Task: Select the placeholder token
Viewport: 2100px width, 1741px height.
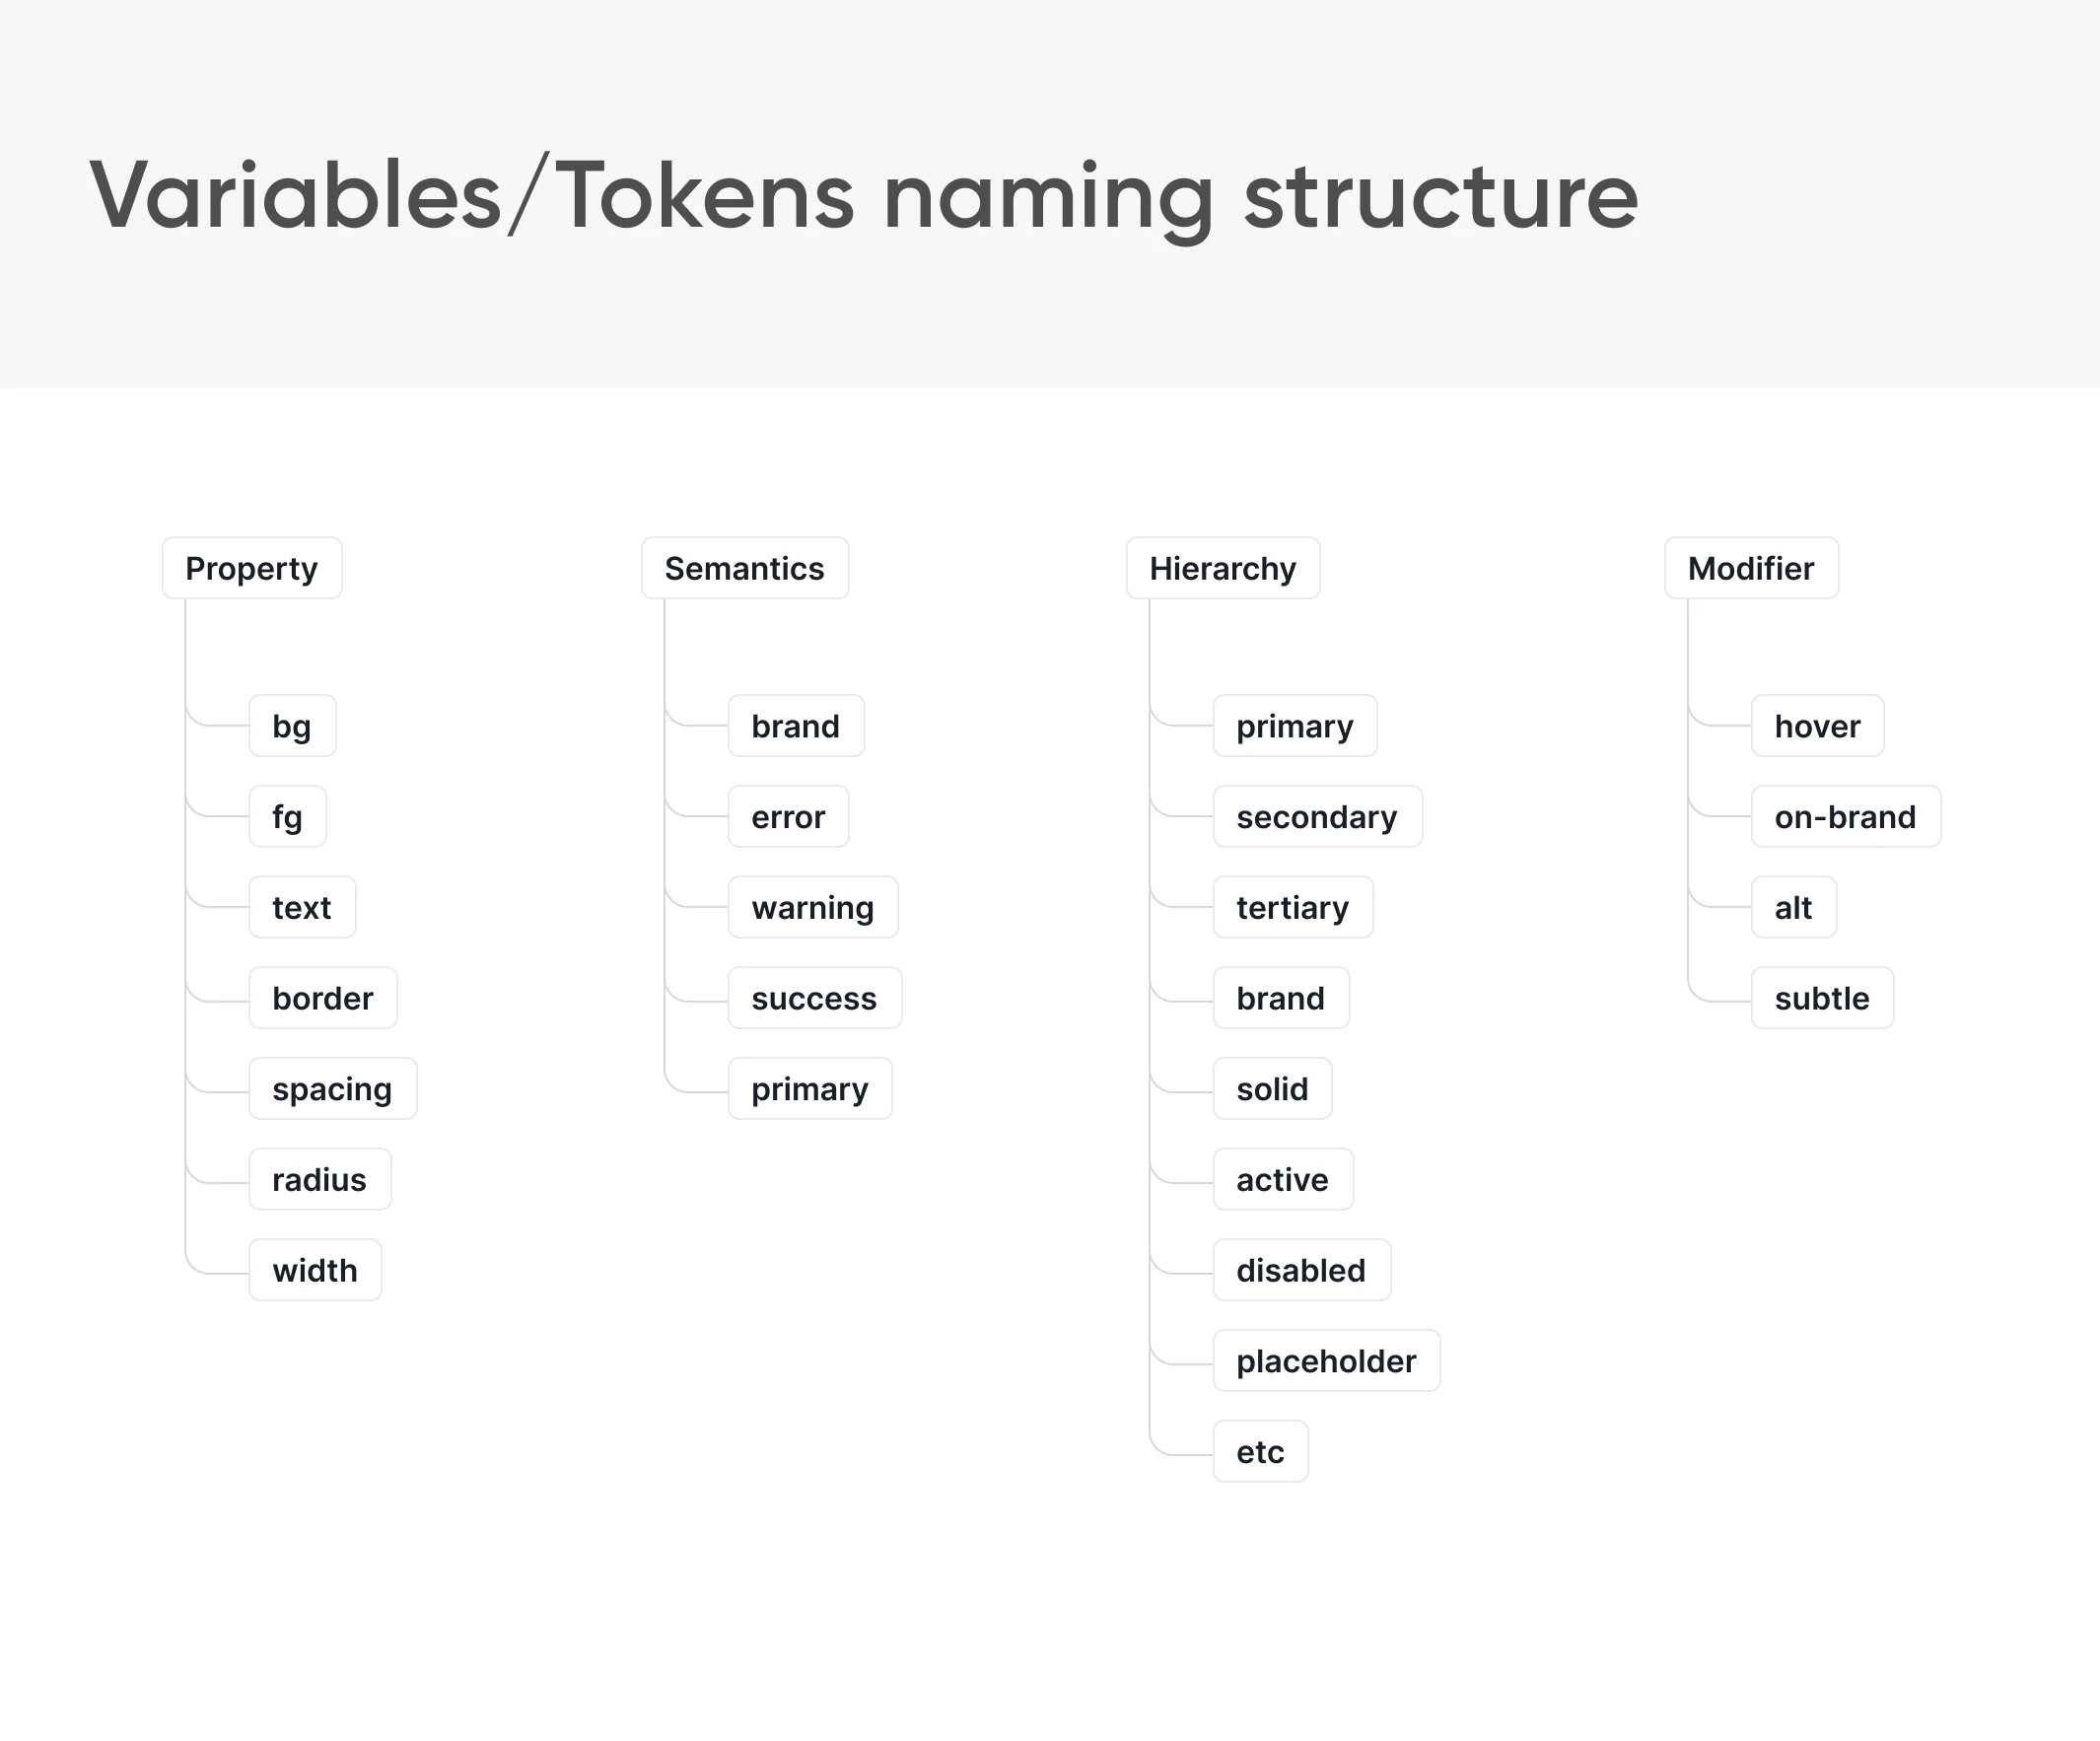Action: tap(1326, 1361)
